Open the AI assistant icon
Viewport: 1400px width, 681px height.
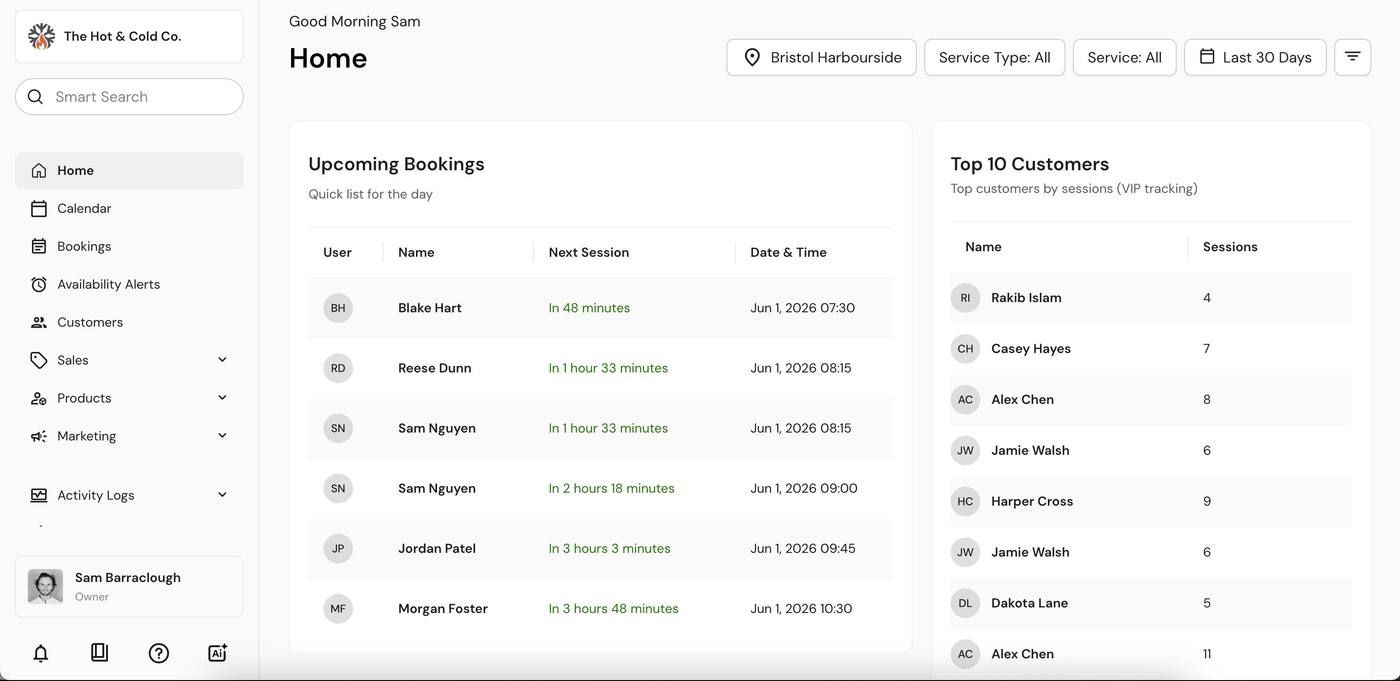(x=217, y=653)
